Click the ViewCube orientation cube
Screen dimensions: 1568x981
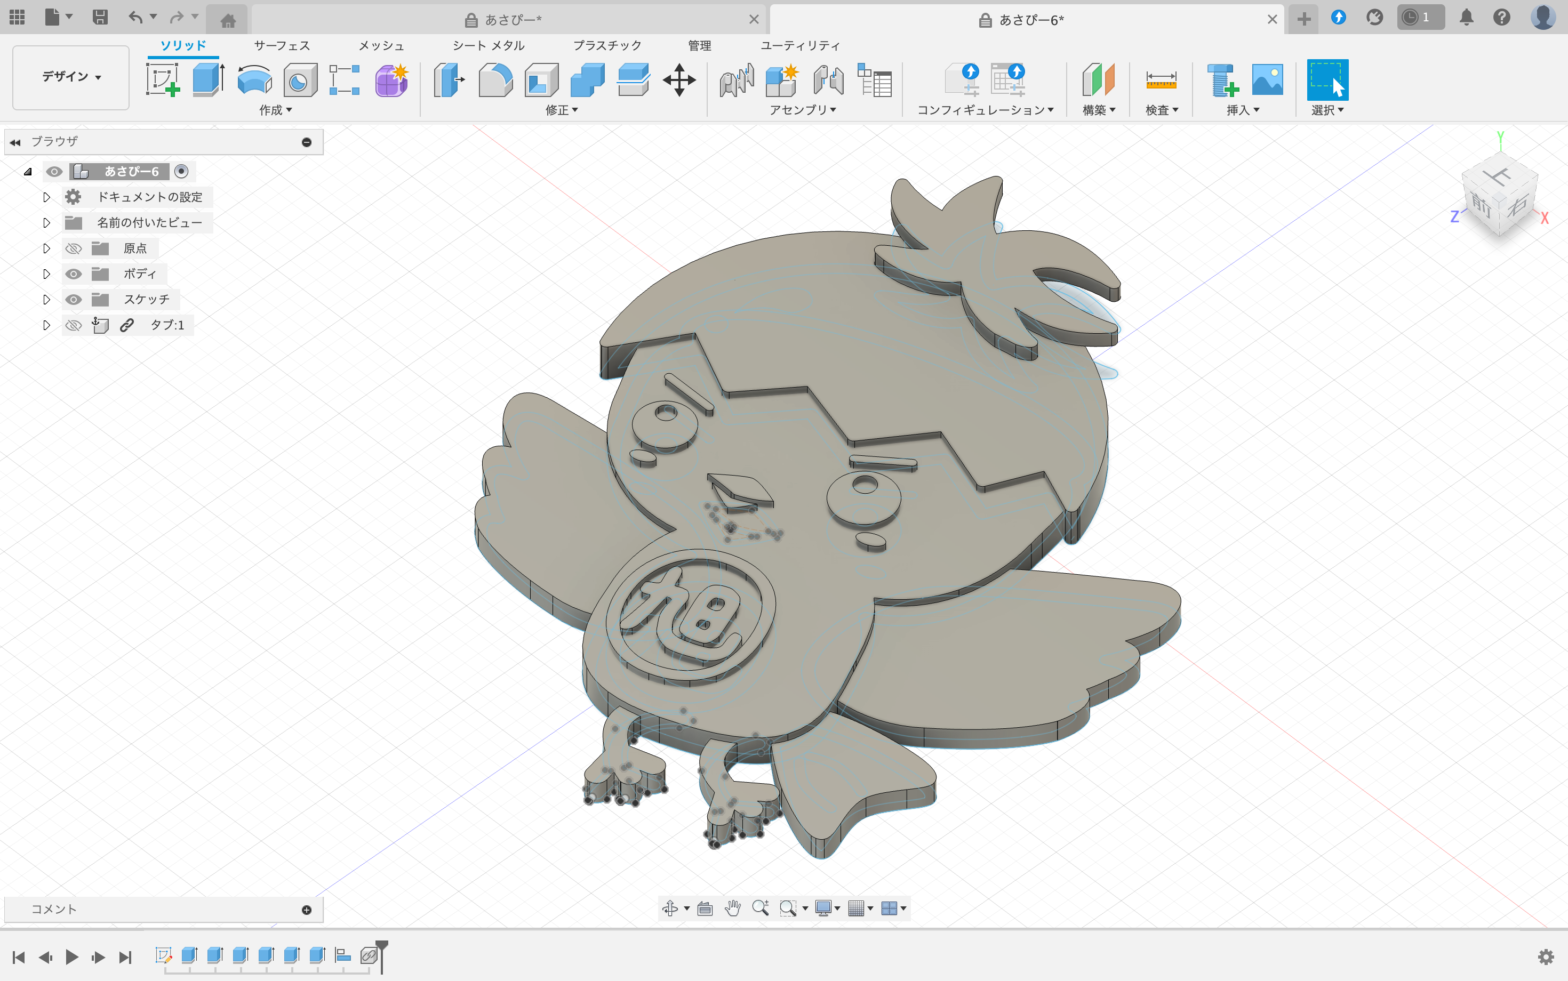click(1498, 195)
